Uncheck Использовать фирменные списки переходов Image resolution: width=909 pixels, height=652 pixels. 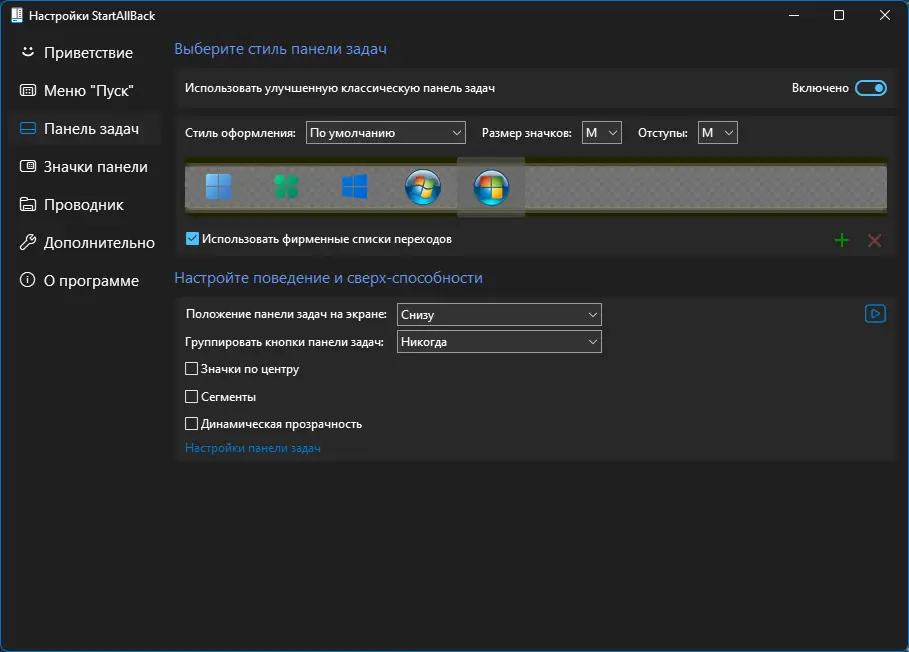(x=192, y=239)
